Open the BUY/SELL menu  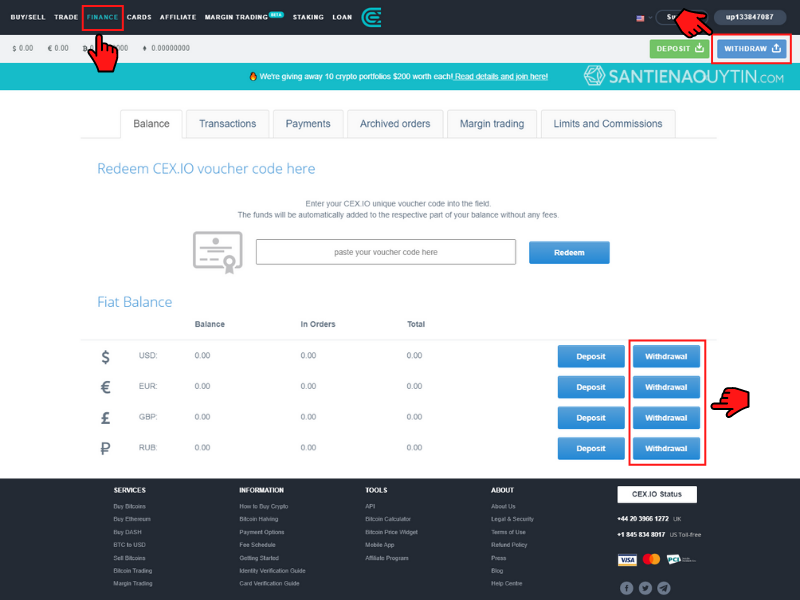pyautogui.click(x=28, y=17)
